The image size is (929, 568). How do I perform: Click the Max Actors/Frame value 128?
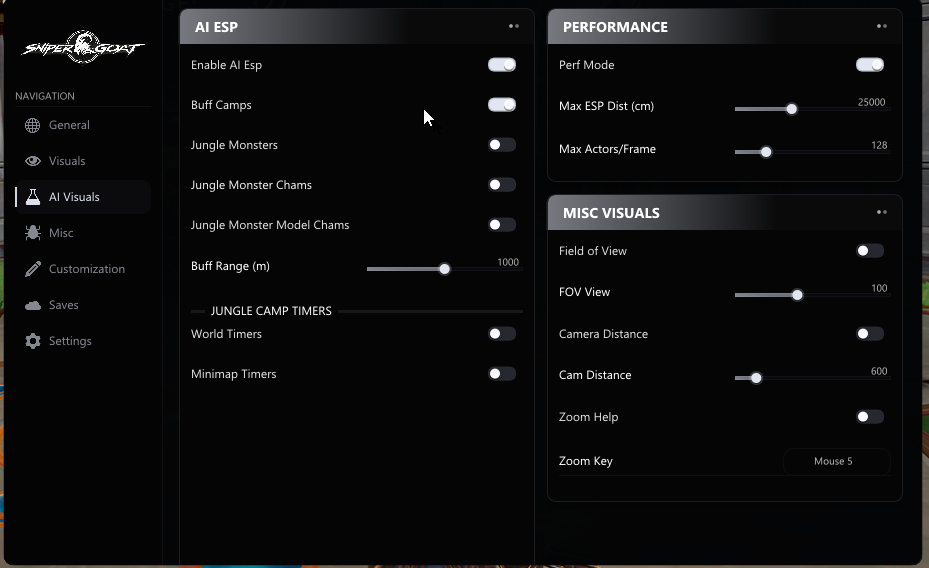(x=879, y=145)
